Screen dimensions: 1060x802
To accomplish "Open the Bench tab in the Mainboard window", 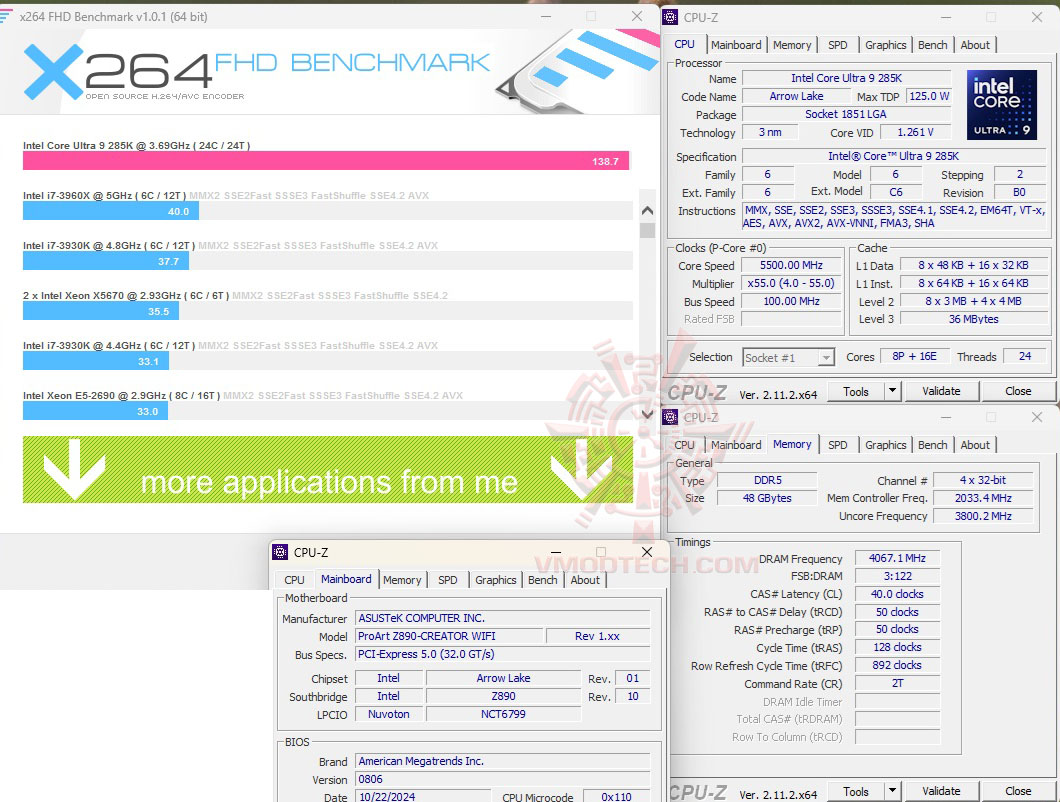I will click(542, 579).
